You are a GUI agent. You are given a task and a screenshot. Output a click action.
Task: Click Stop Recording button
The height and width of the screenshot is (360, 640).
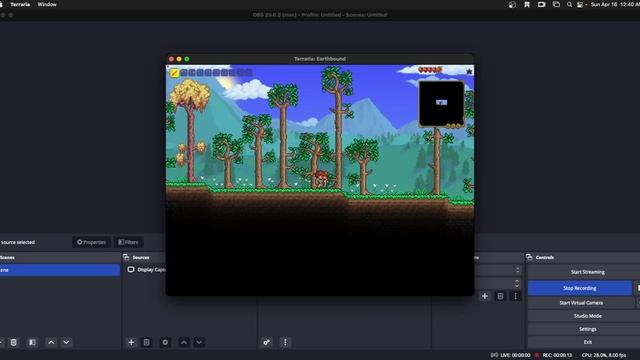[580, 288]
